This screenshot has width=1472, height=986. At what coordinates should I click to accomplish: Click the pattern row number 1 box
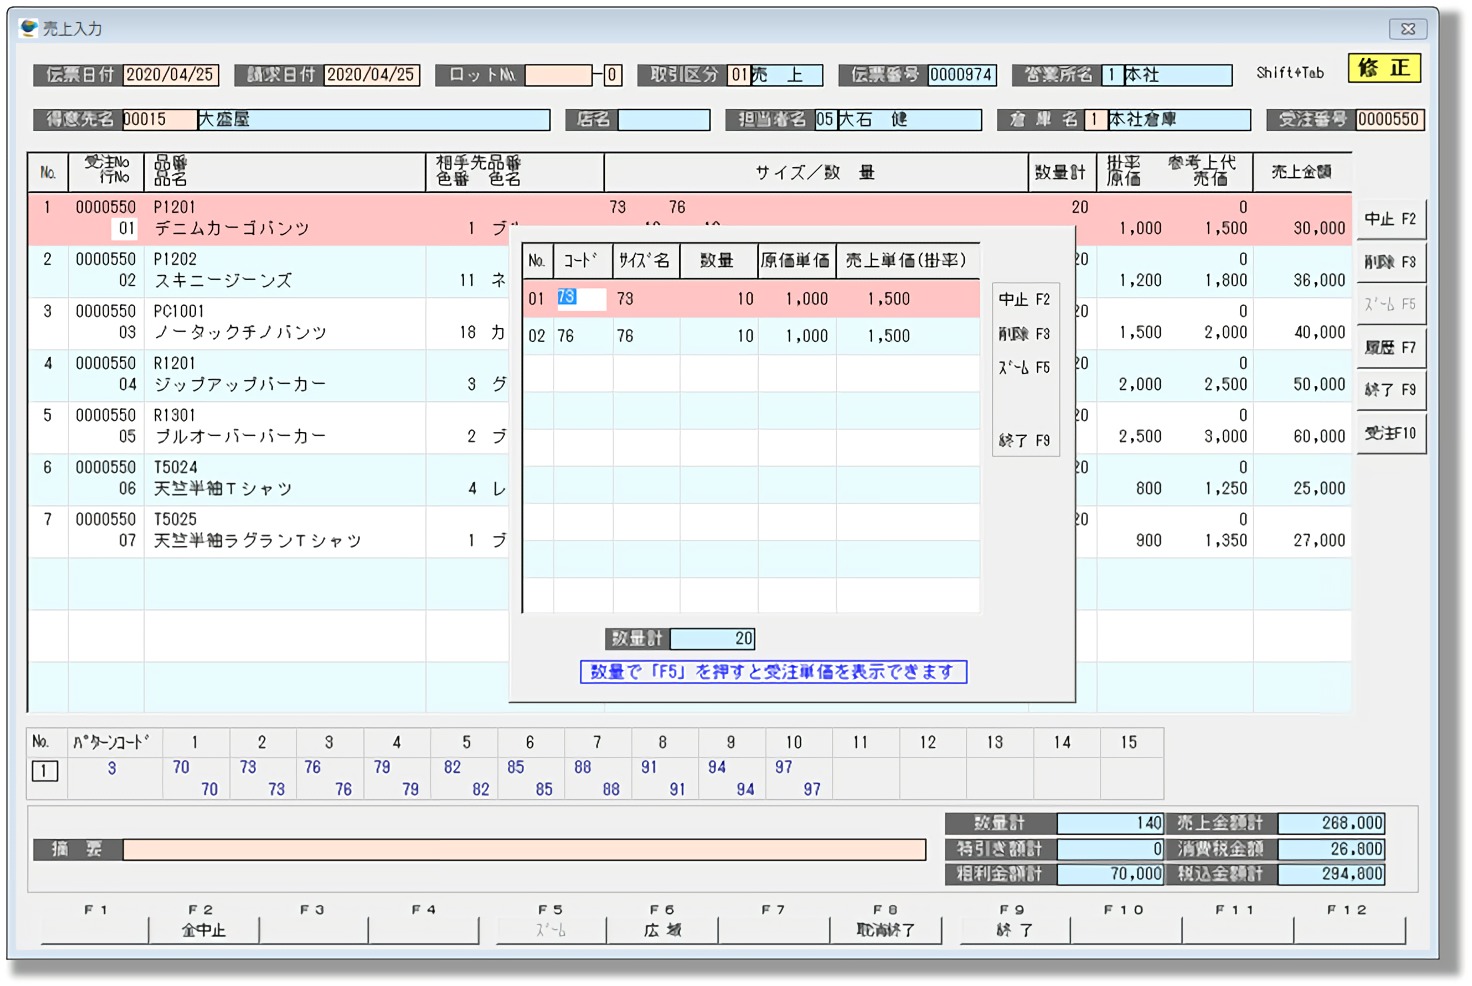(x=45, y=771)
